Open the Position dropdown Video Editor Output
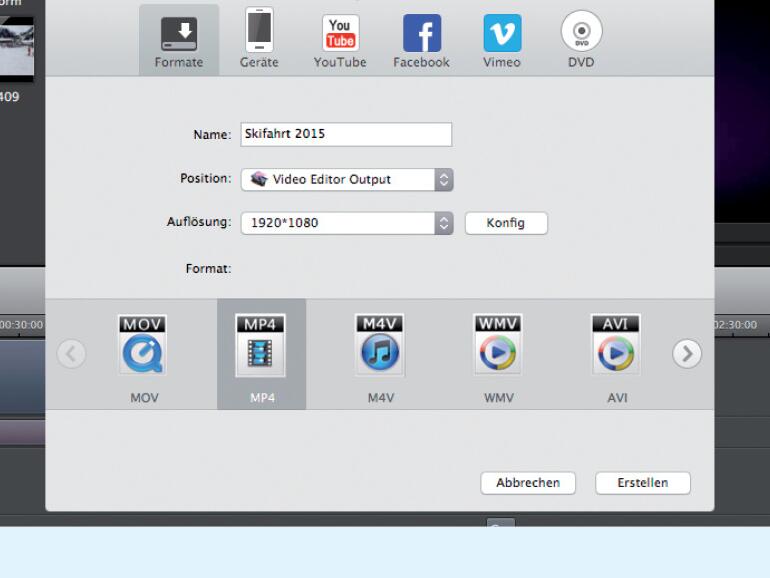Image resolution: width=770 pixels, height=578 pixels. tap(347, 179)
